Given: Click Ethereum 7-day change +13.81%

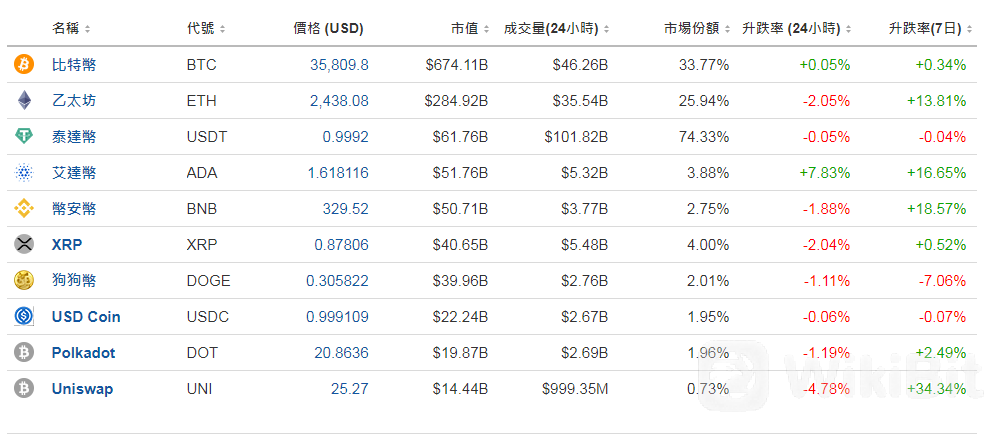Looking at the screenshot, I should point(938,101).
